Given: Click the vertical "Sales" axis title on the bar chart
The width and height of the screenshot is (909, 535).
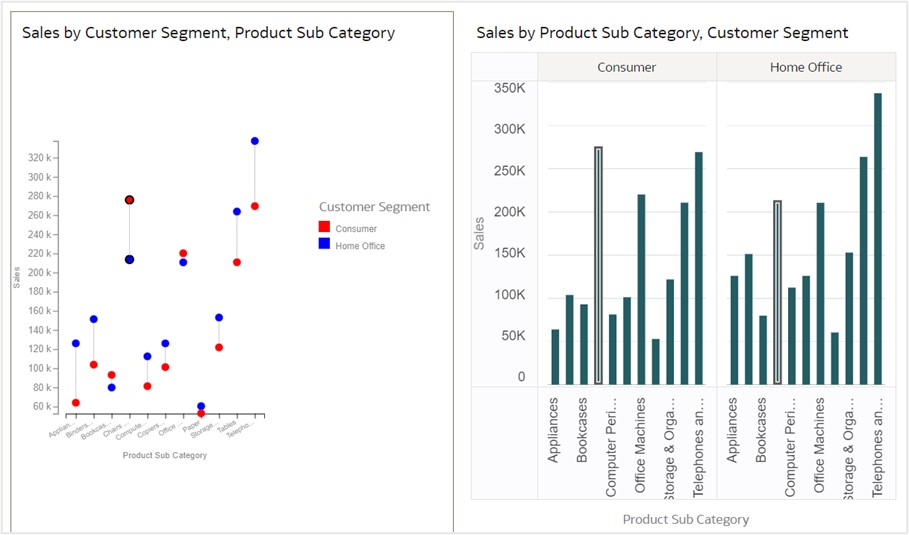Looking at the screenshot, I should pos(478,232).
